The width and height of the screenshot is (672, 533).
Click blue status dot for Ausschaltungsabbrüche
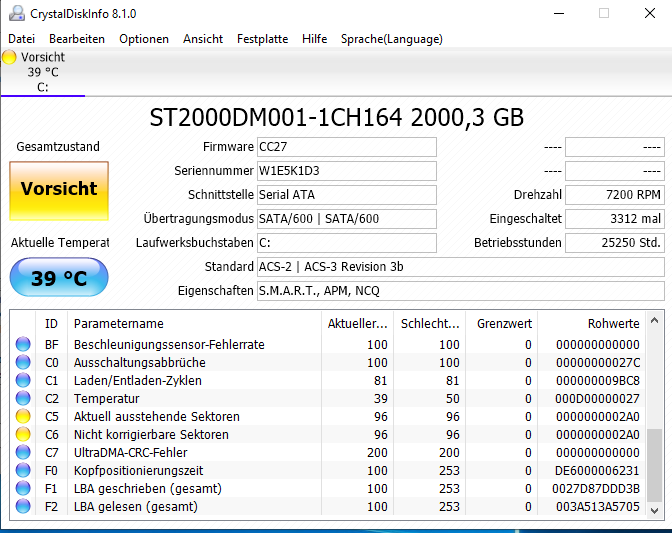click(x=23, y=362)
